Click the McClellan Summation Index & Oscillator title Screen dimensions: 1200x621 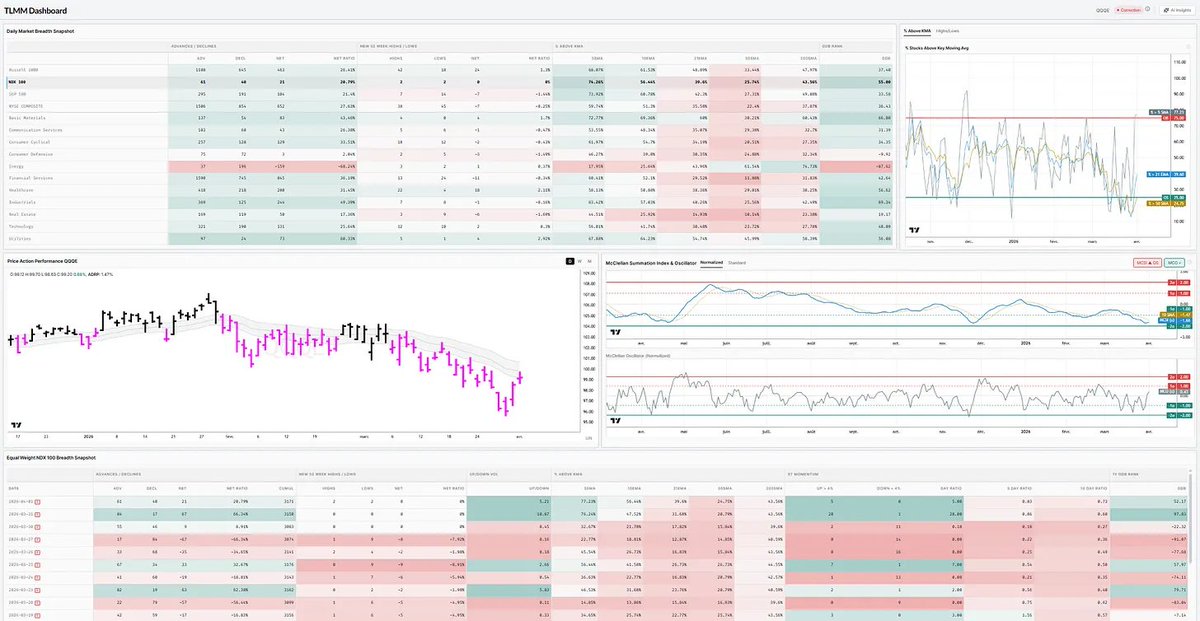coord(650,262)
